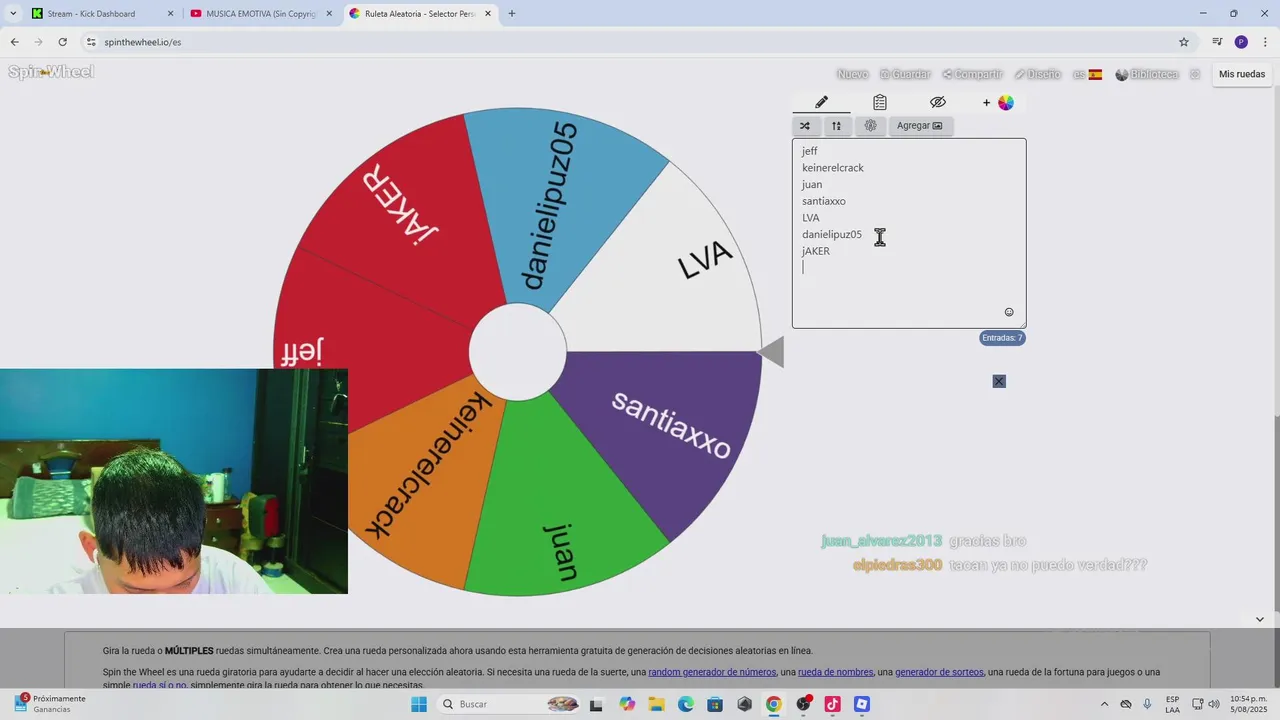
Task: Select the 'keinerelcrack' entry text
Action: click(833, 168)
